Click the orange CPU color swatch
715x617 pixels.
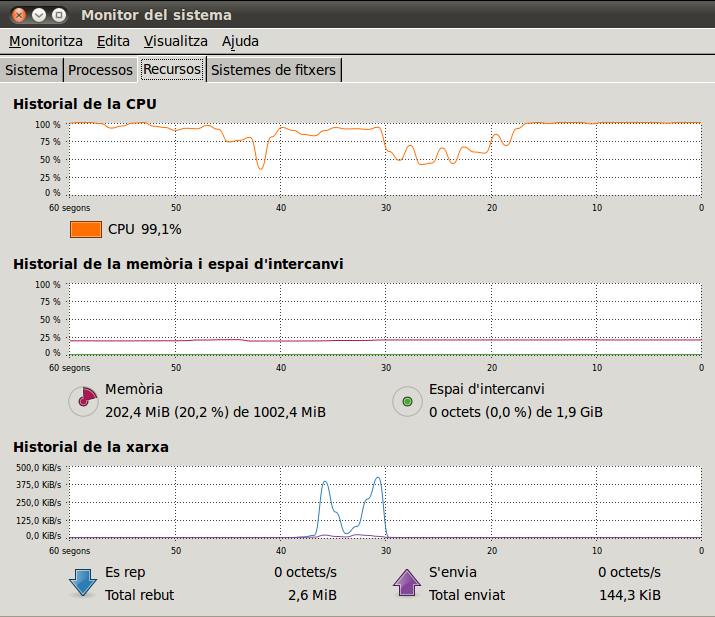click(x=86, y=229)
